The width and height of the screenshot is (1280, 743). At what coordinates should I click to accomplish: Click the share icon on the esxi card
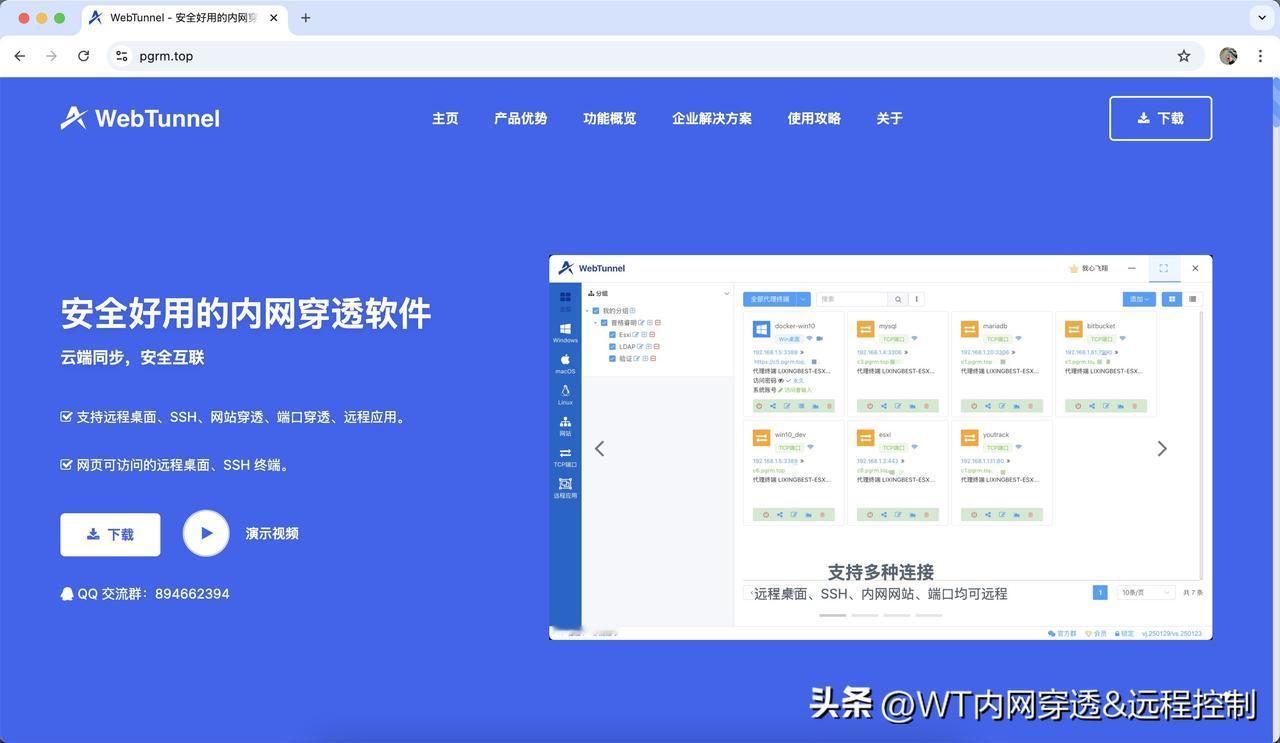[x=884, y=515]
